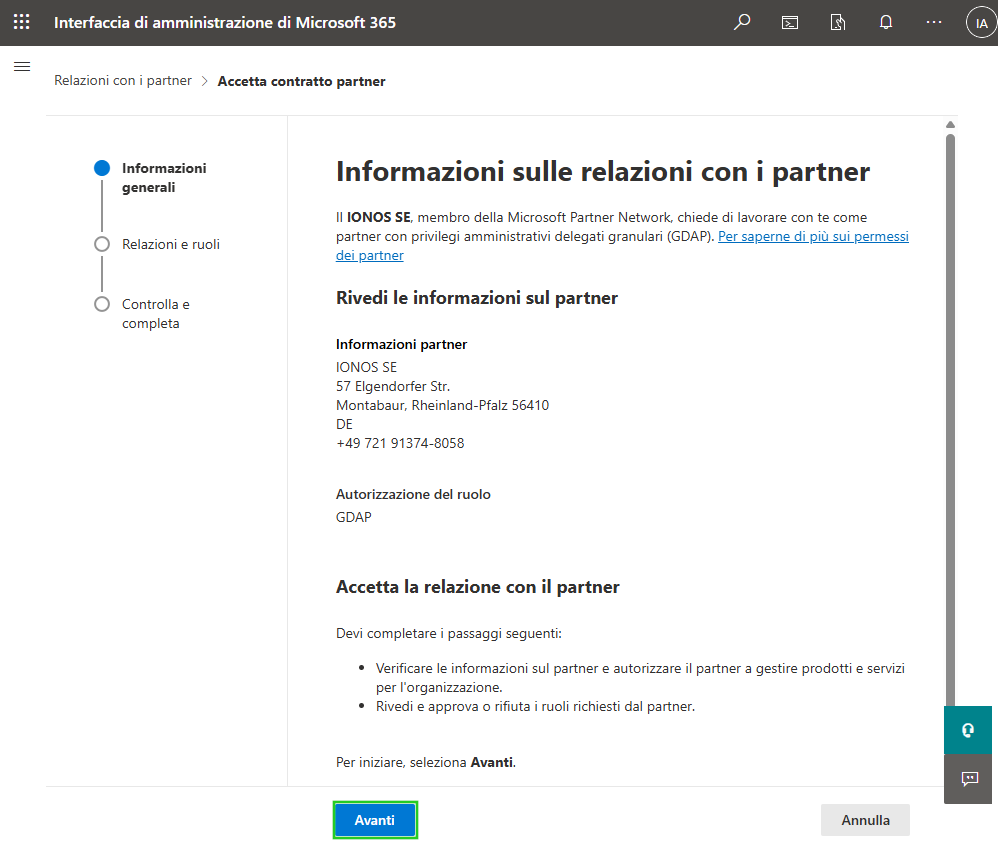998x848 pixels.
Task: Click the address line 57 Elgendorfer Str.
Action: [x=393, y=386]
